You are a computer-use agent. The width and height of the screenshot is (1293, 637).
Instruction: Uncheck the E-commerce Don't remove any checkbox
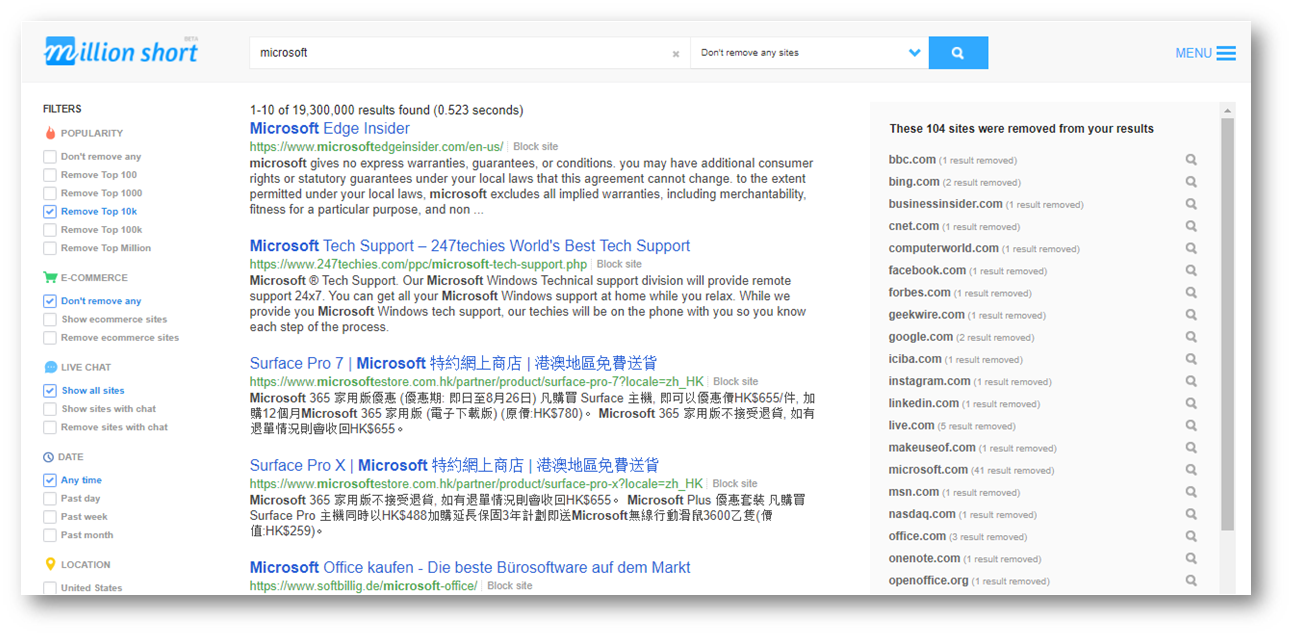pos(50,301)
